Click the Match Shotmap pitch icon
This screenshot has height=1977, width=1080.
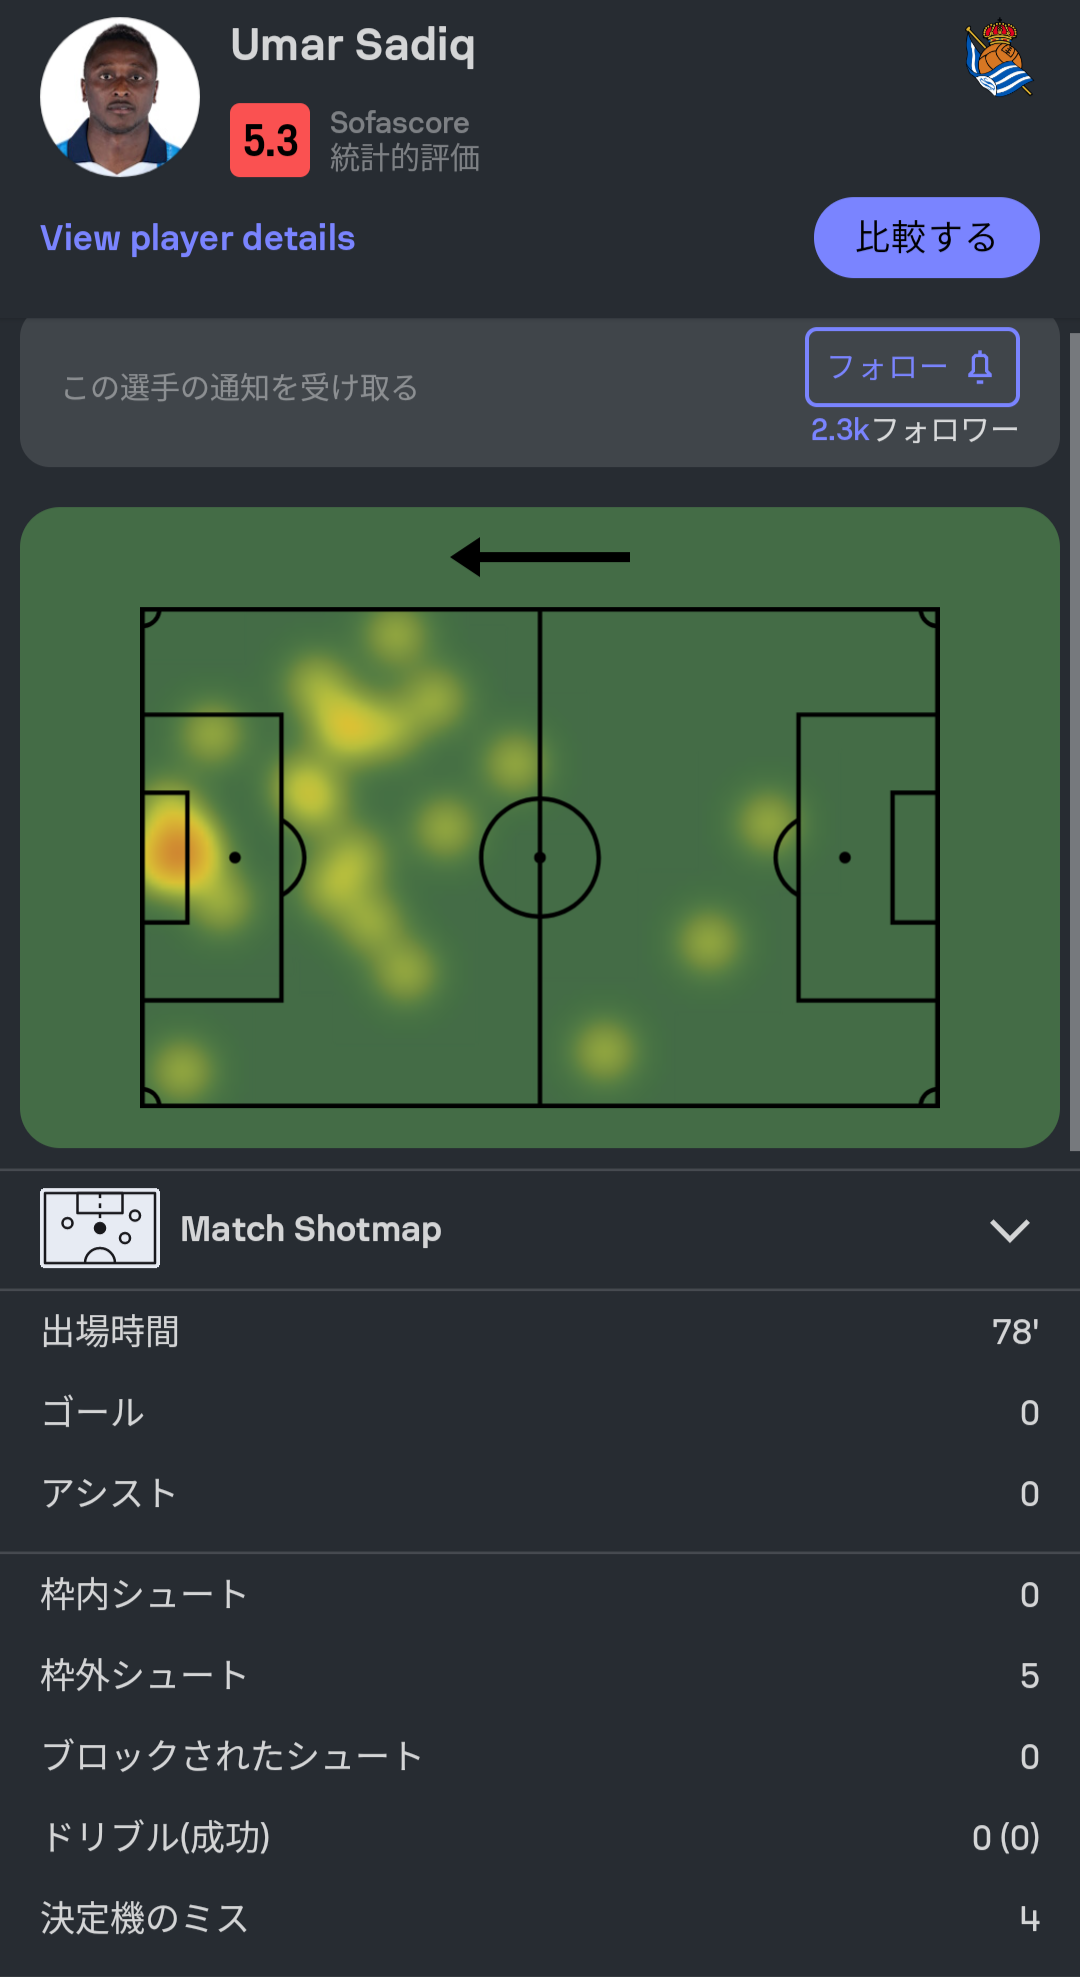point(100,1228)
